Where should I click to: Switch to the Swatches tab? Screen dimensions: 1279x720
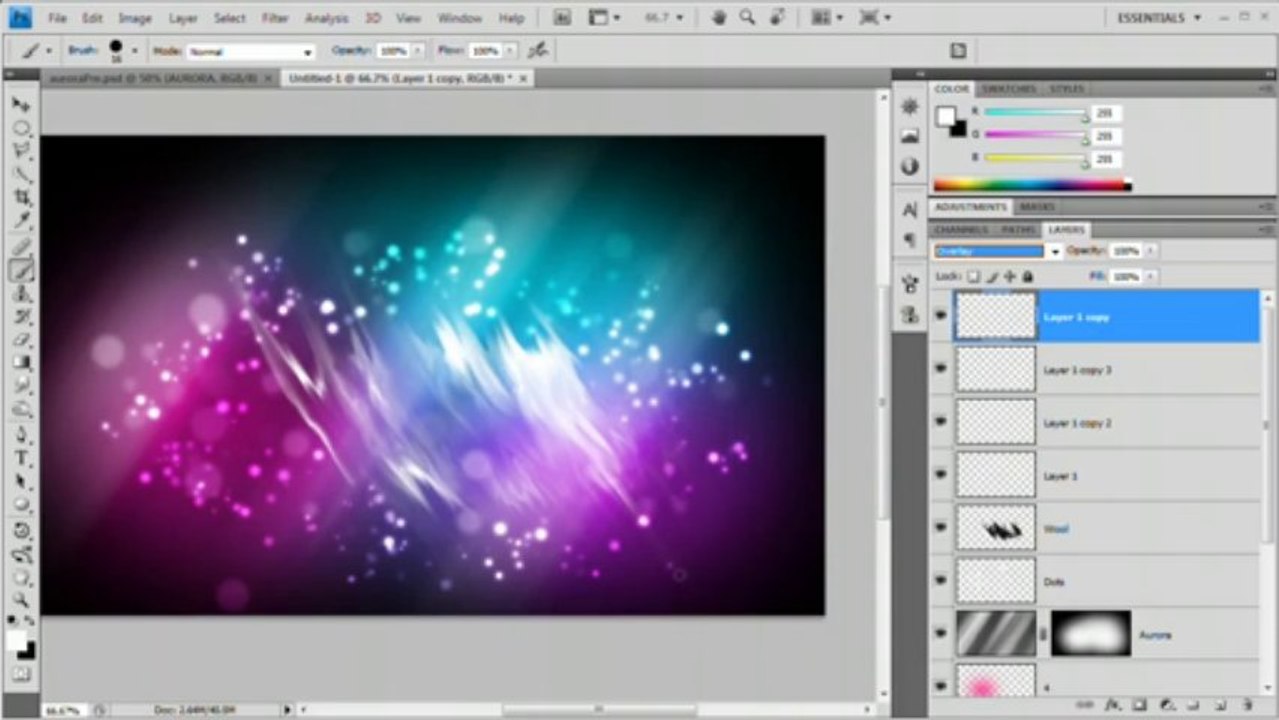(1009, 89)
